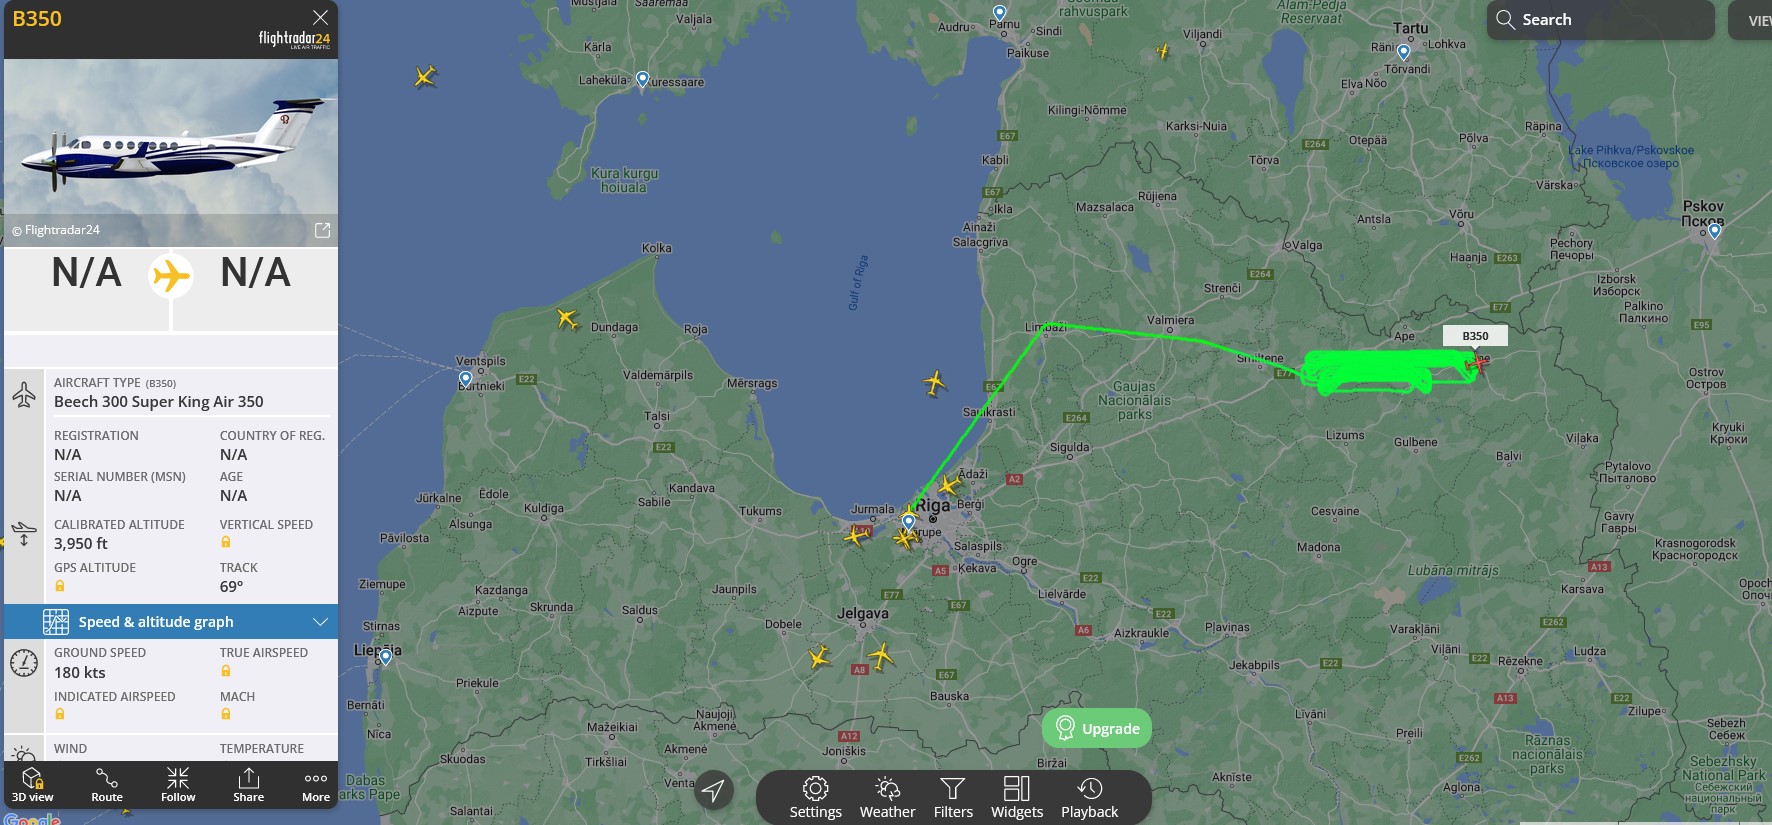Open the 3D view of the aircraft

point(32,784)
